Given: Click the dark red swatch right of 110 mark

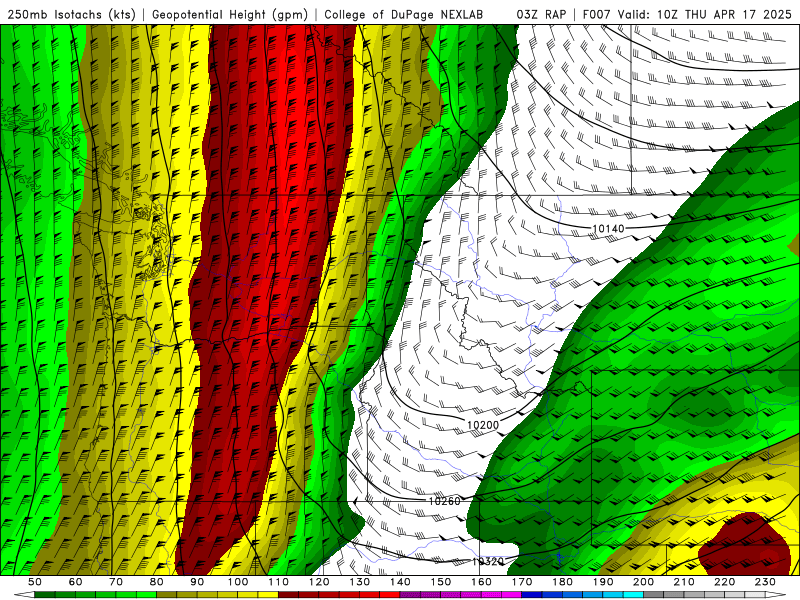Looking at the screenshot, I should [x=289, y=595].
